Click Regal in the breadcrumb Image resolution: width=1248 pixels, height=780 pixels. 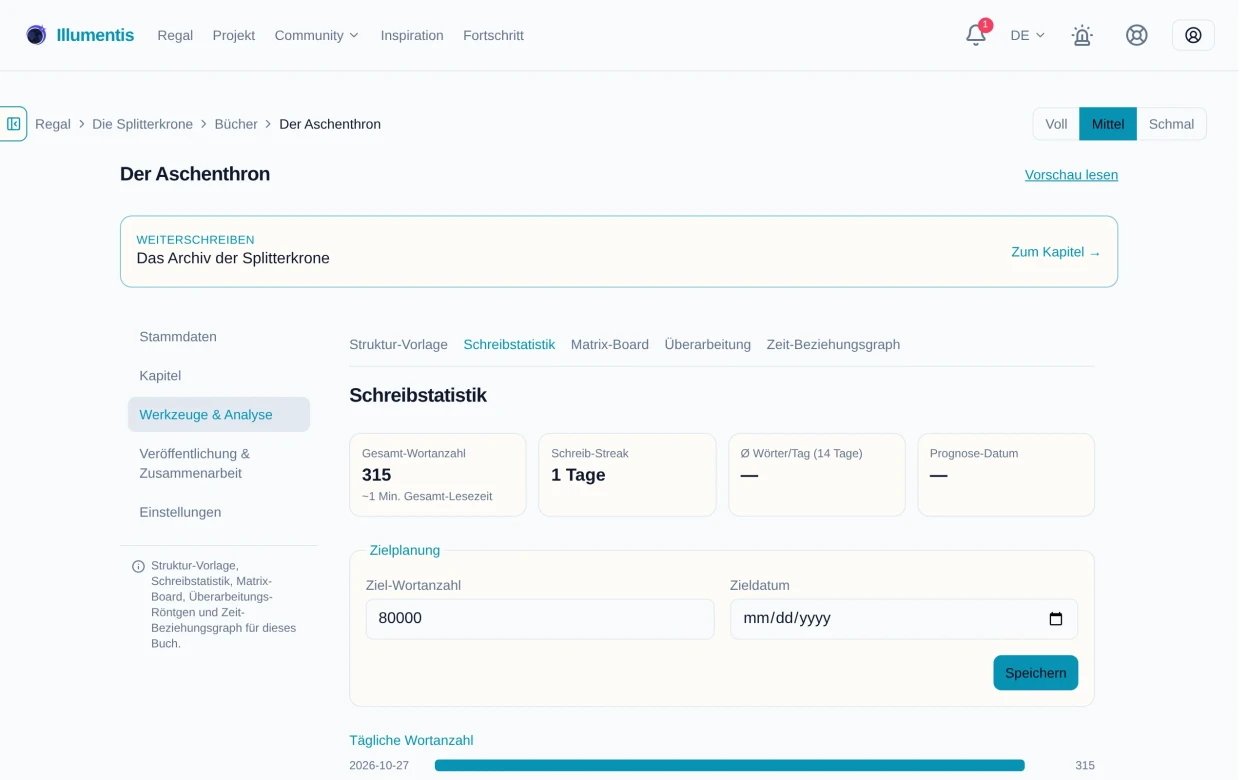point(53,124)
